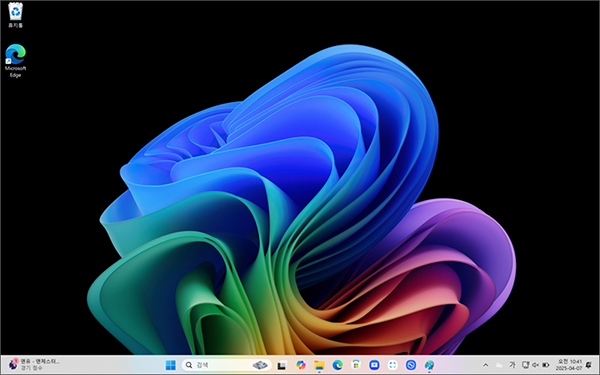
Task: Open Task View in the taskbar
Action: (282, 365)
